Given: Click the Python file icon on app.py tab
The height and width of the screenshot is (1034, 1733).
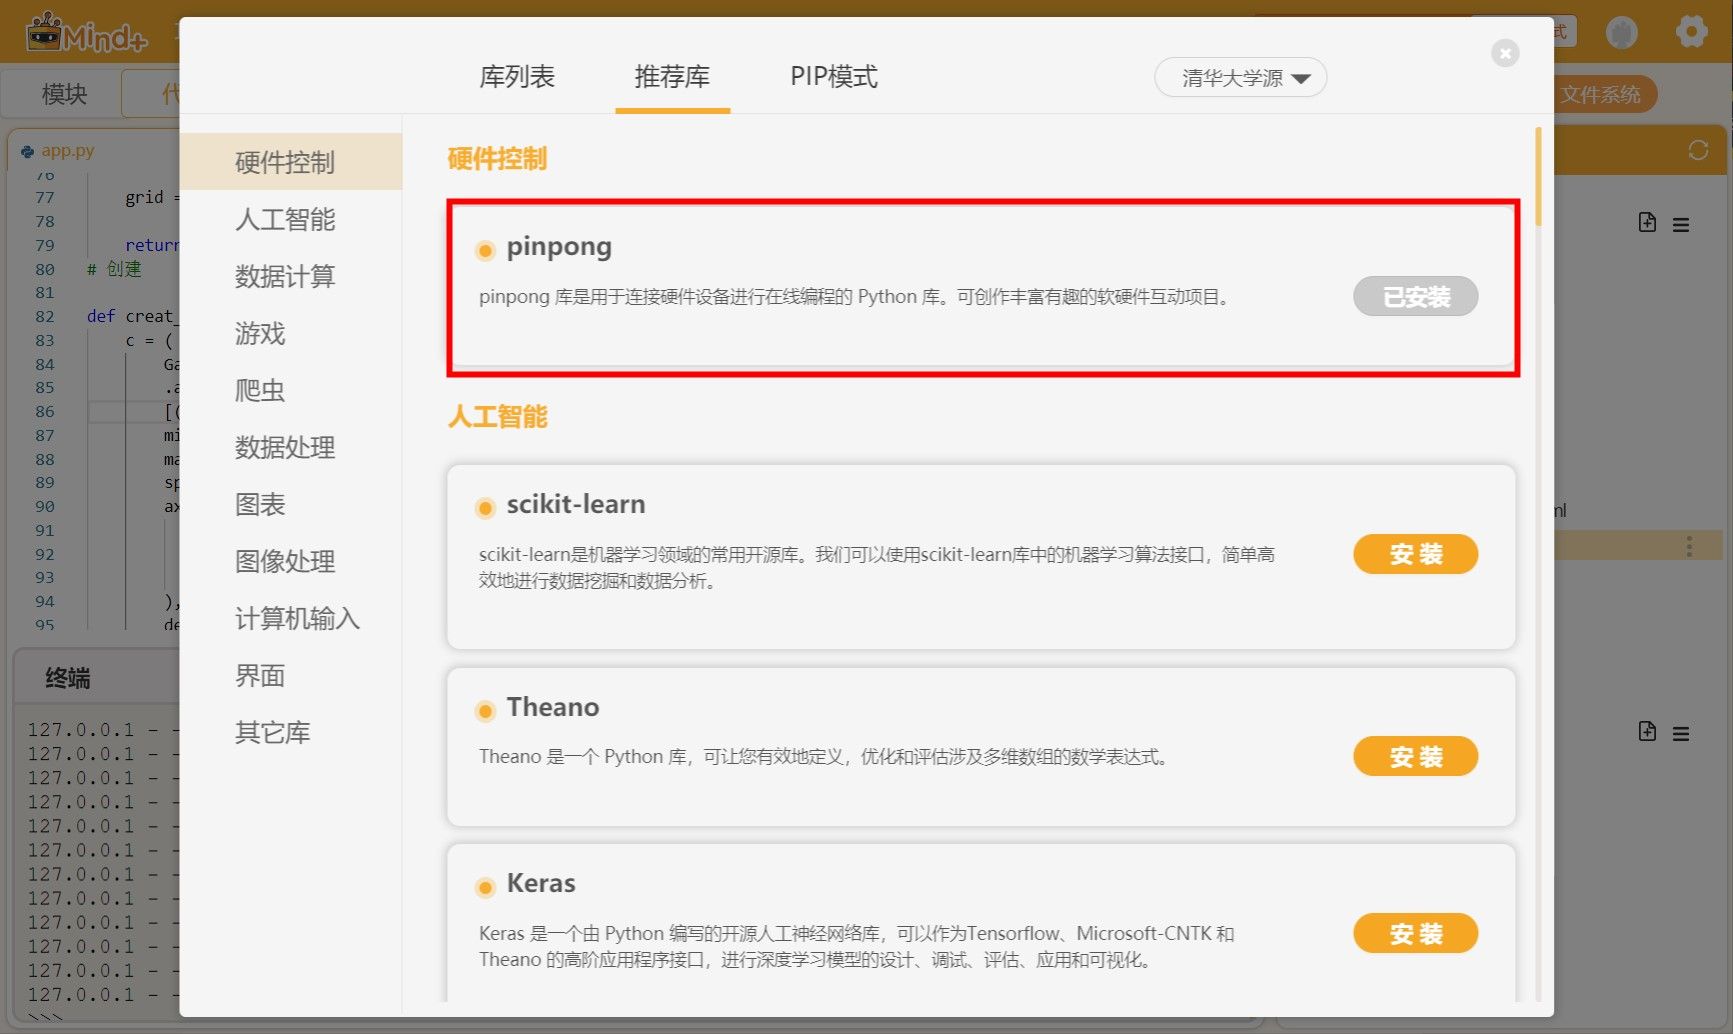Looking at the screenshot, I should tap(27, 151).
